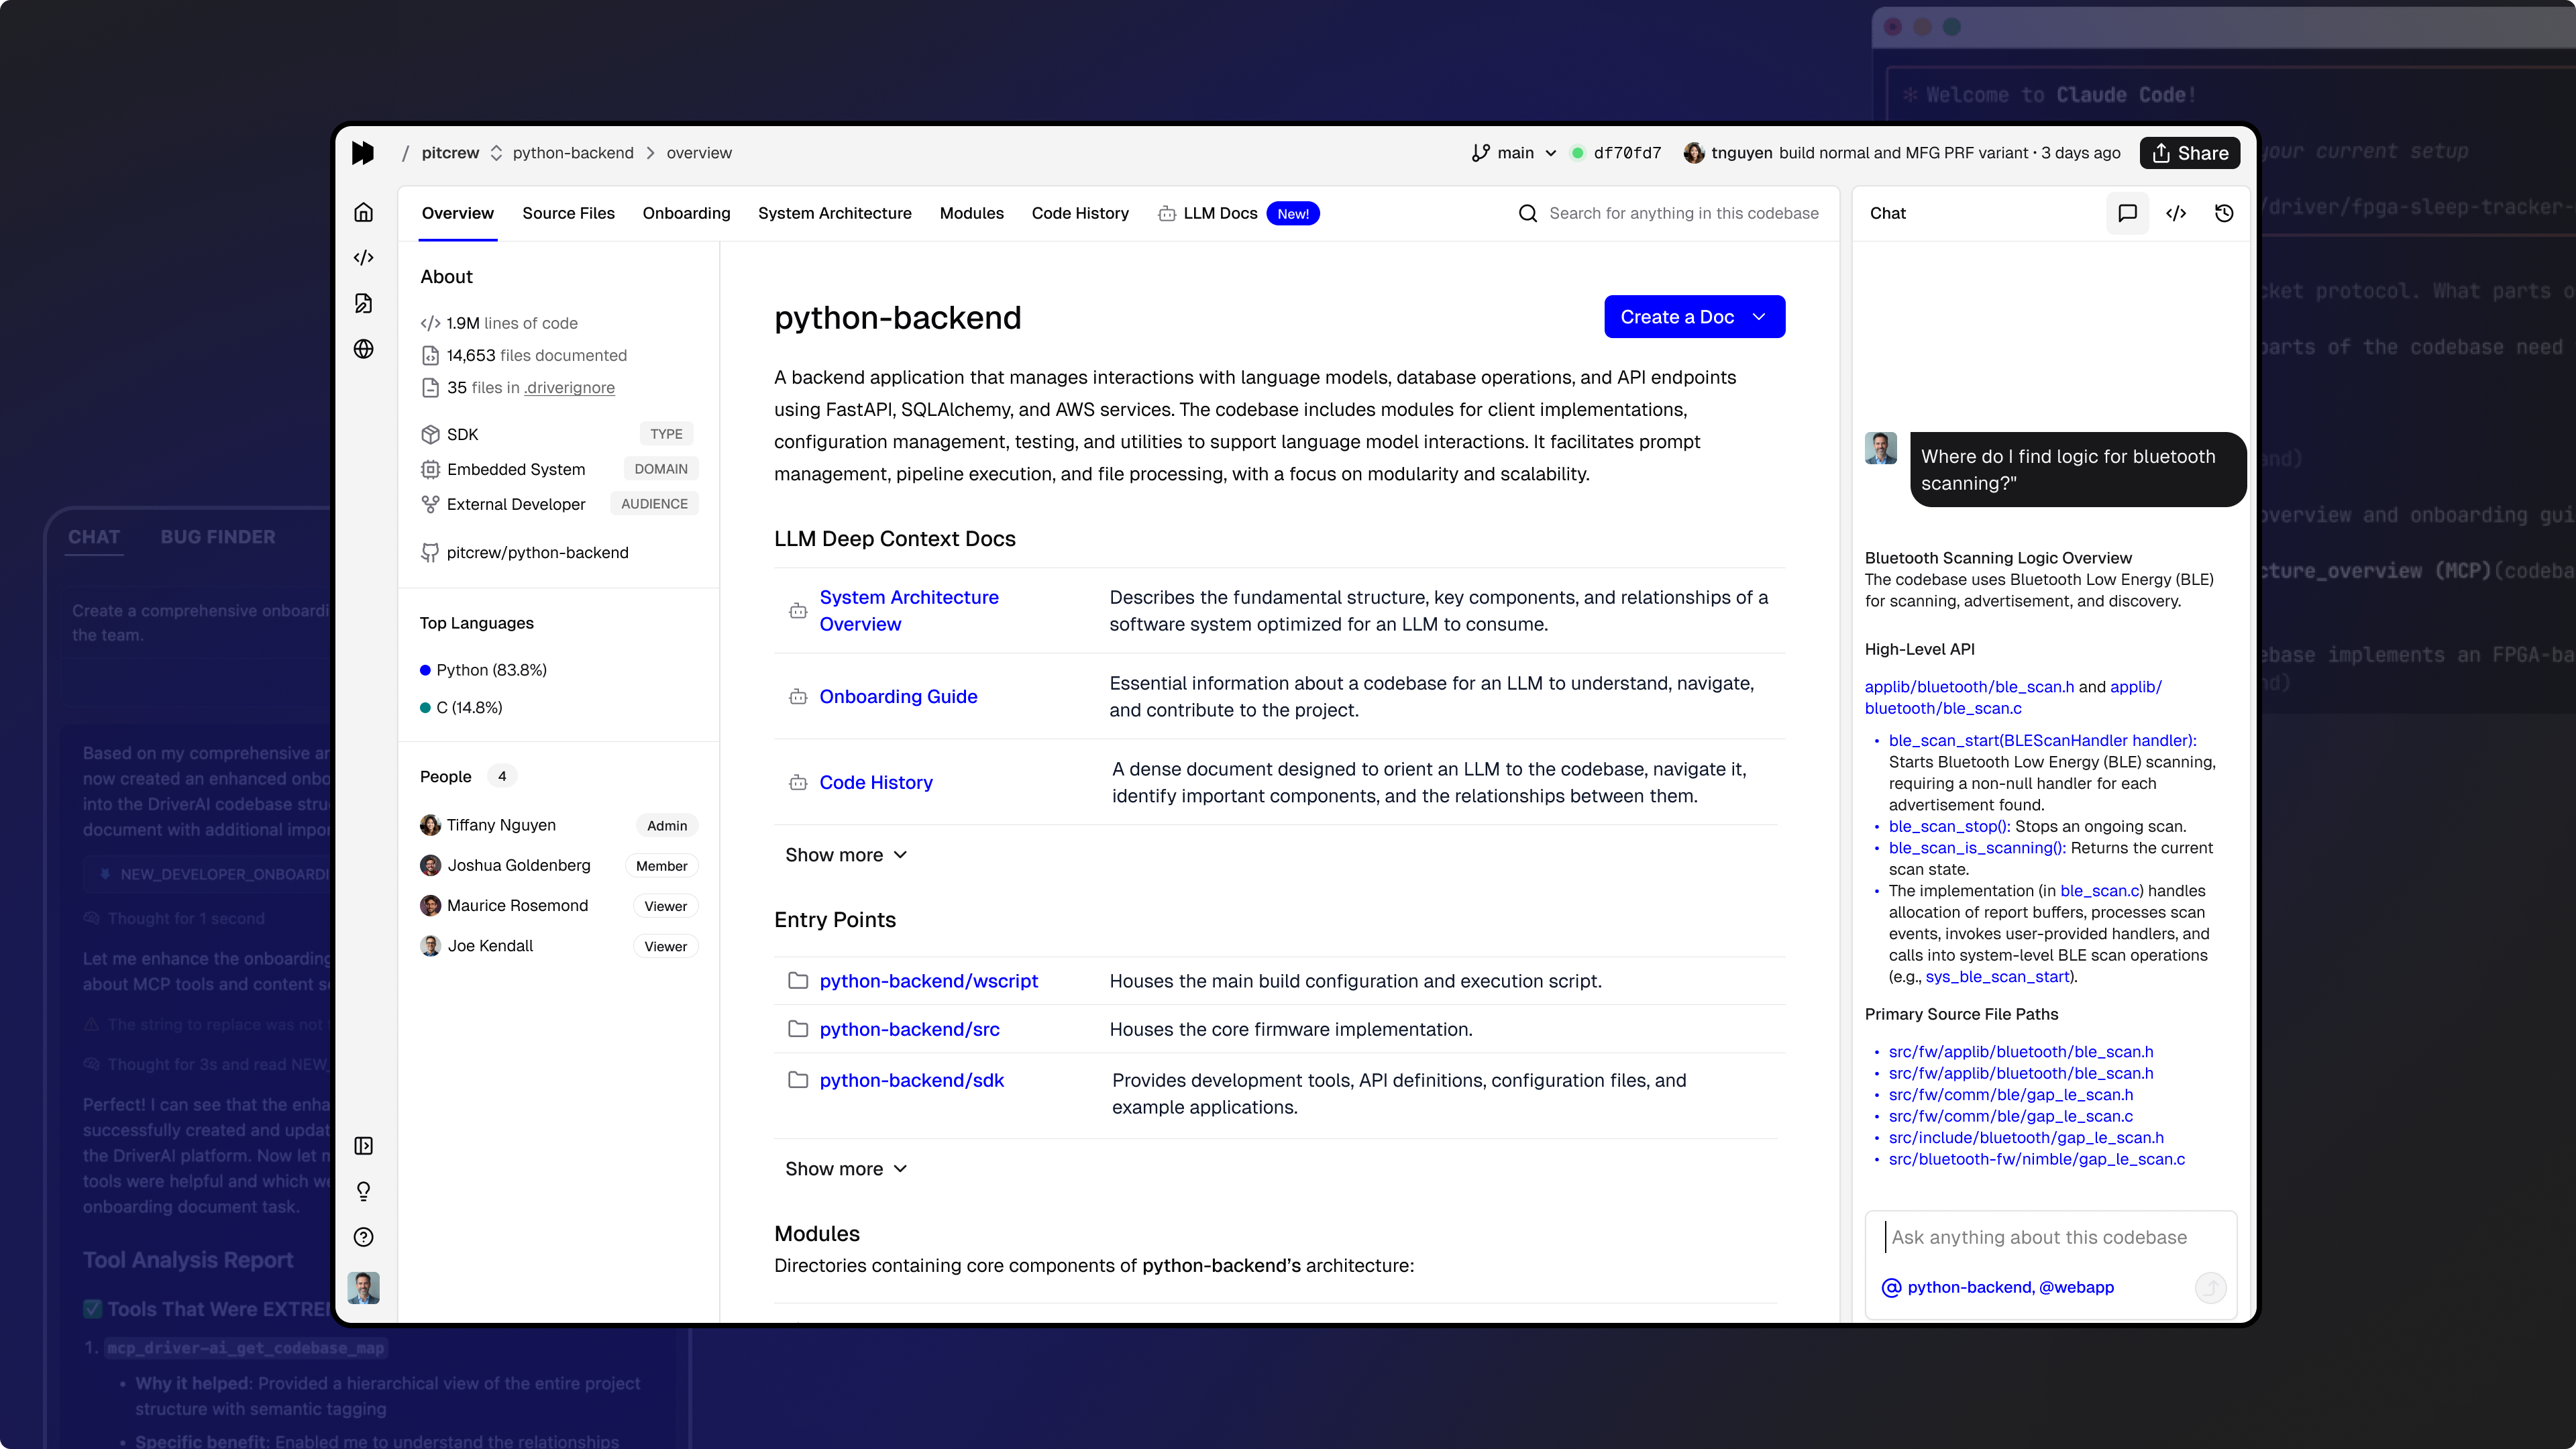The height and width of the screenshot is (1449, 2576).
Task: Open chat history clock icon
Action: (2224, 213)
